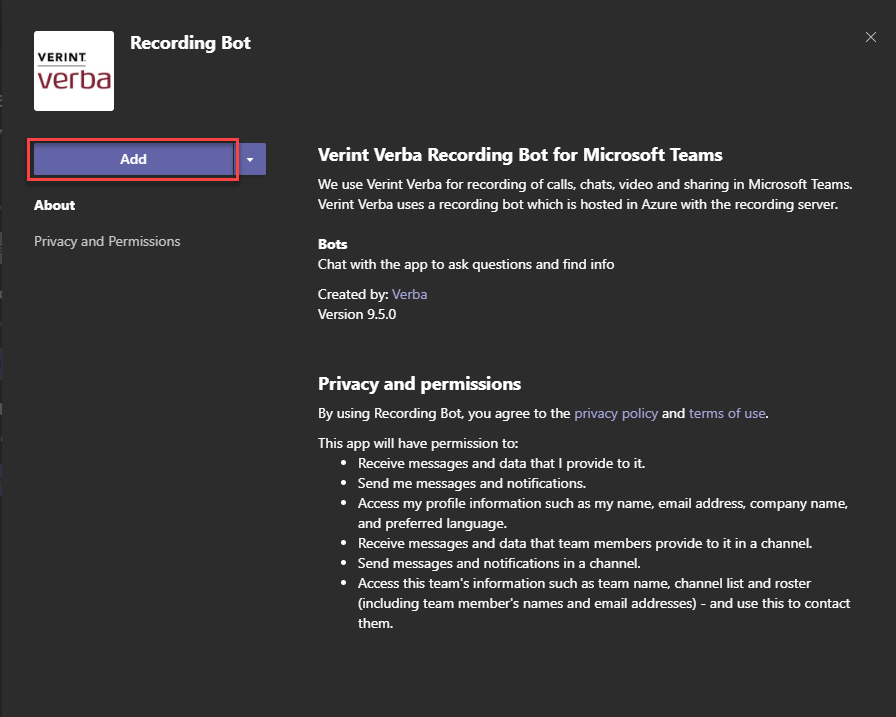Image resolution: width=896 pixels, height=717 pixels.
Task: Click the Privacy and permissions heading
Action: click(x=419, y=384)
